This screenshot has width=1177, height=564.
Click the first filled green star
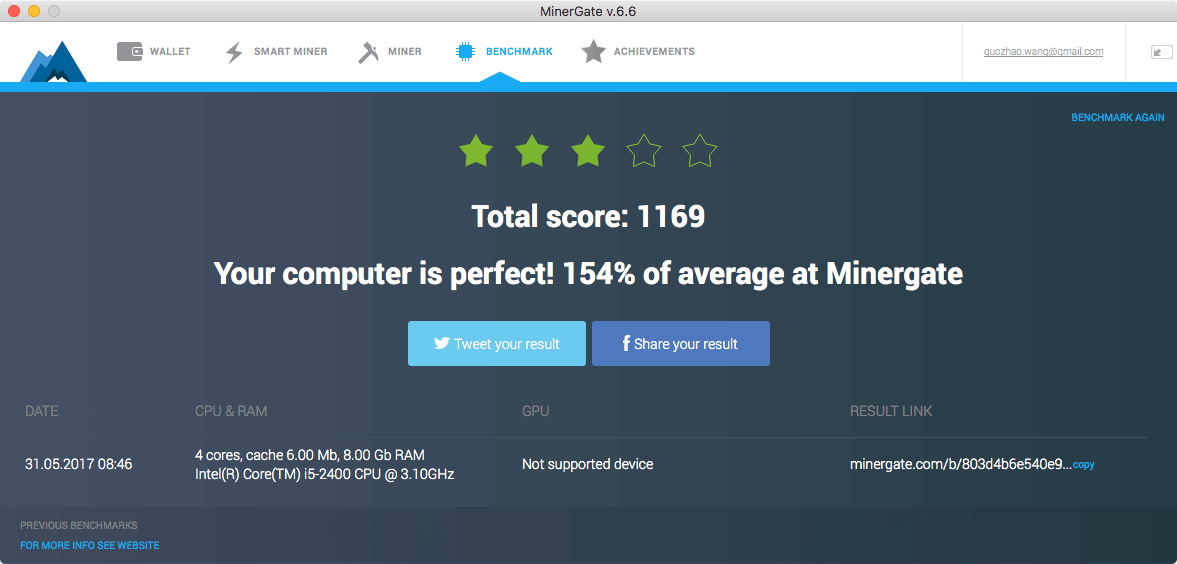pyautogui.click(x=476, y=151)
